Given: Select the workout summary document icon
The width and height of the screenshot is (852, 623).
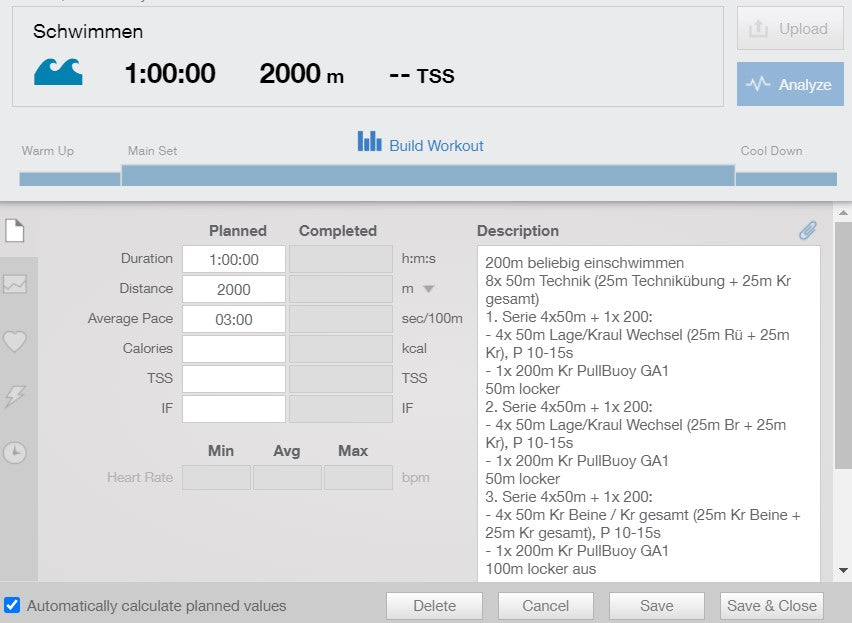Looking at the screenshot, I should point(14,231).
